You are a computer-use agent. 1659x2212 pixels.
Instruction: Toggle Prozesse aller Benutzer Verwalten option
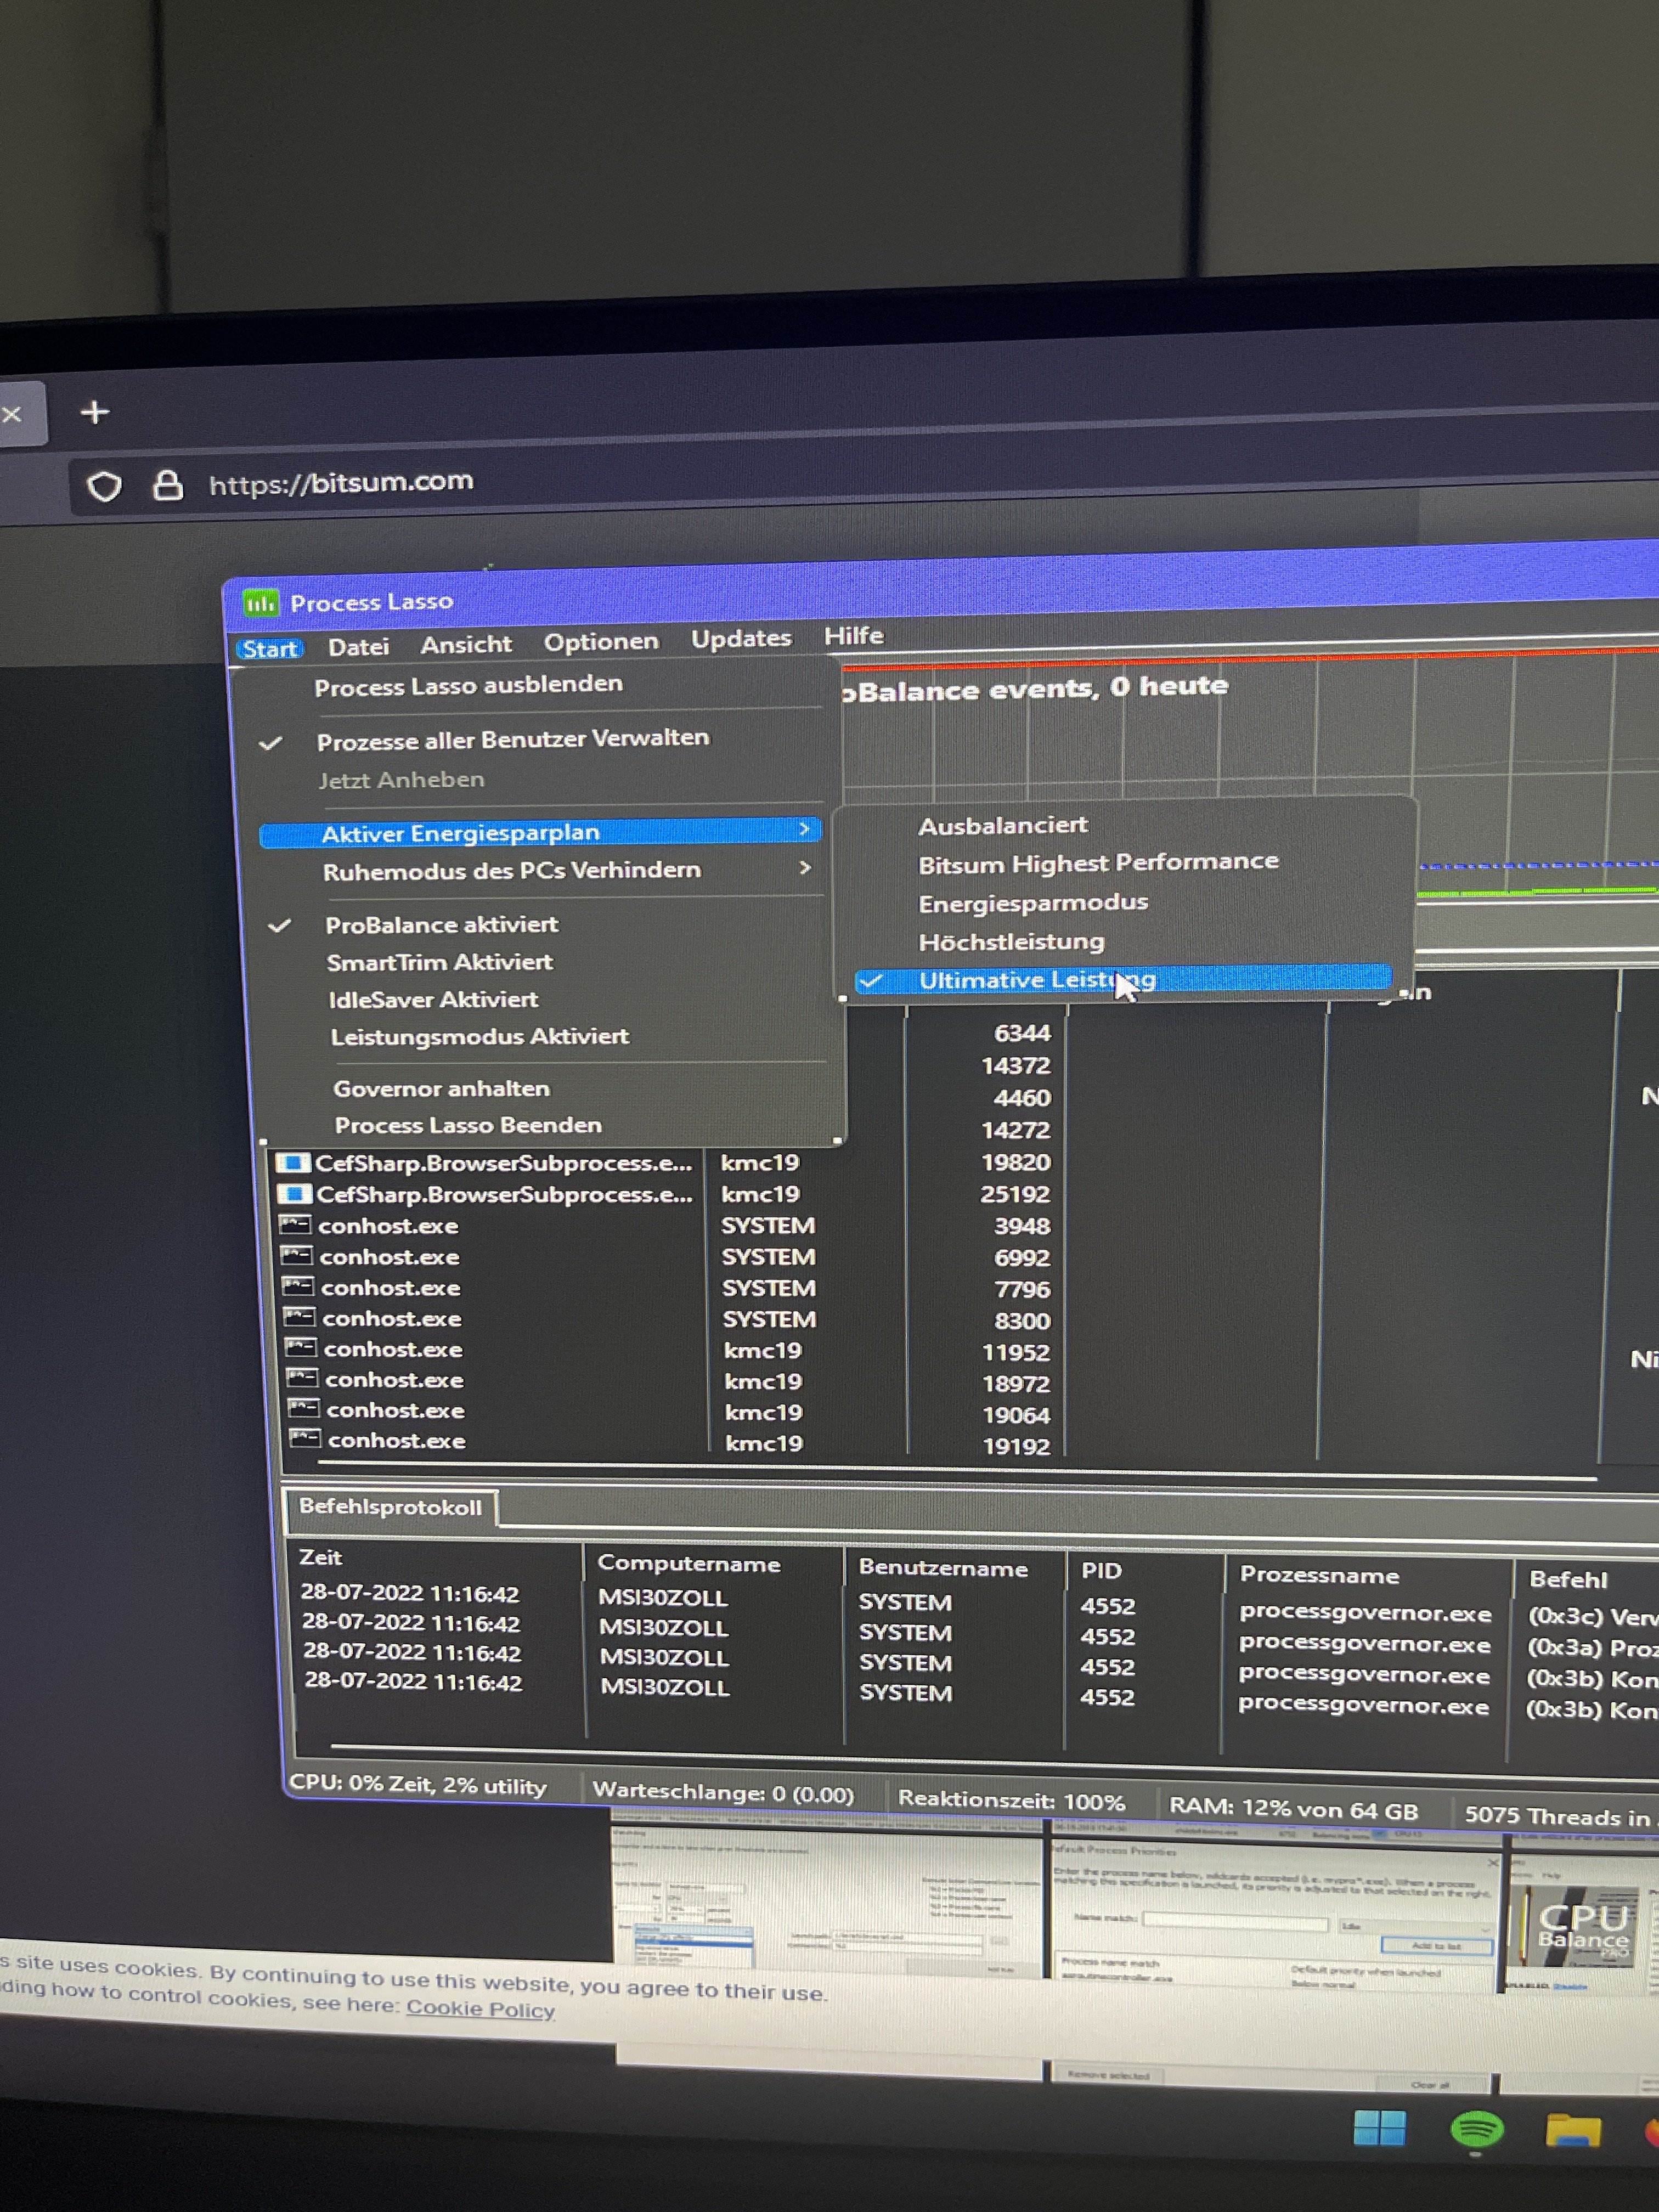click(512, 740)
